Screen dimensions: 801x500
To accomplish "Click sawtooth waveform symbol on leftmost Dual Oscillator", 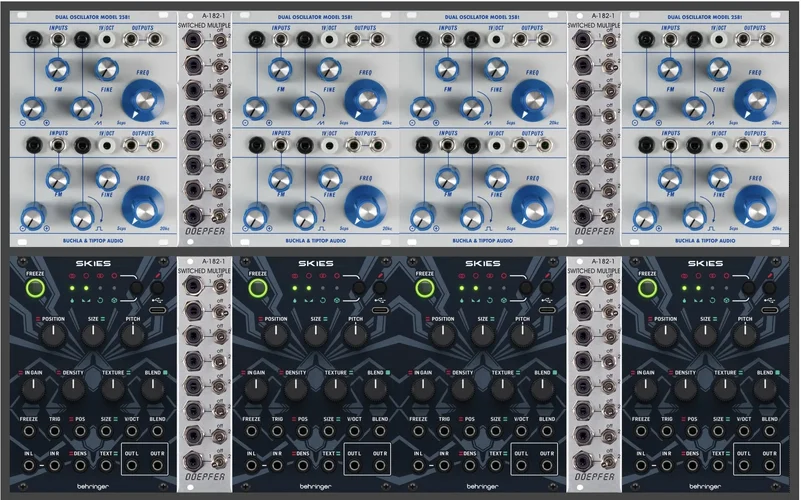I will (97, 123).
